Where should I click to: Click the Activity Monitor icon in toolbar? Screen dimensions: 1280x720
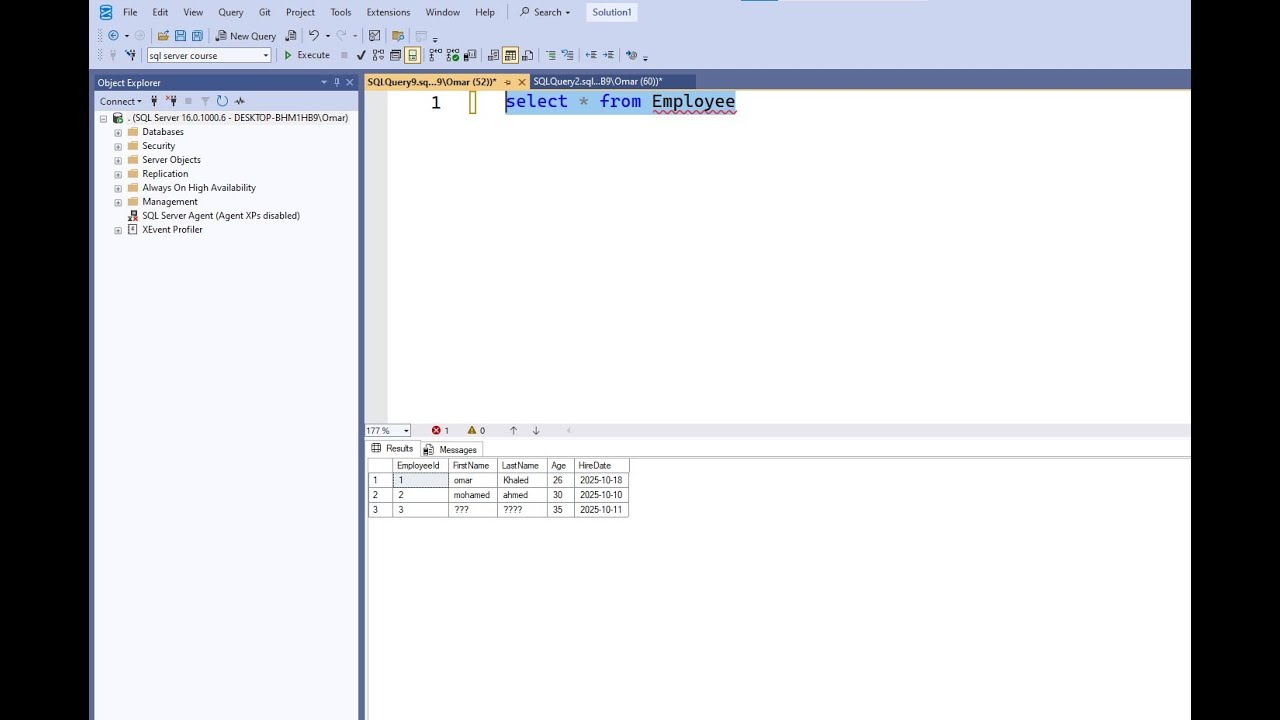click(374, 36)
